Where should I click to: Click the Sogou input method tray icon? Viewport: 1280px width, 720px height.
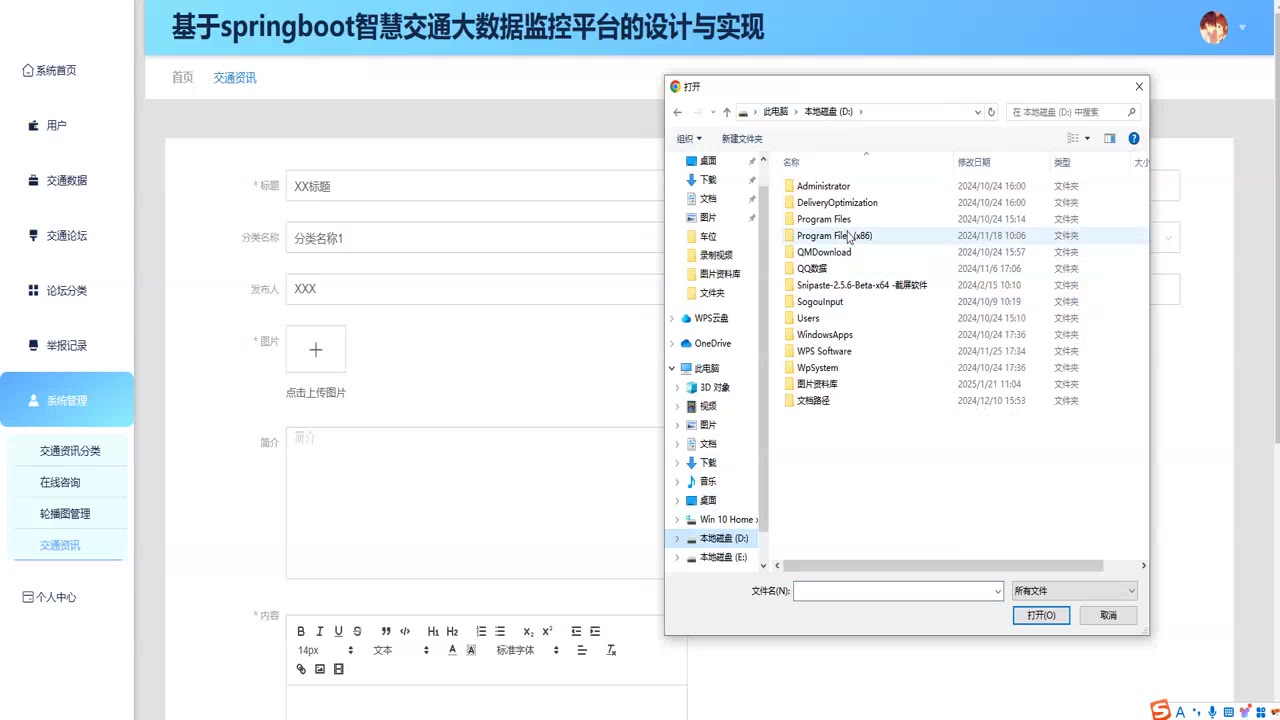(1160, 711)
